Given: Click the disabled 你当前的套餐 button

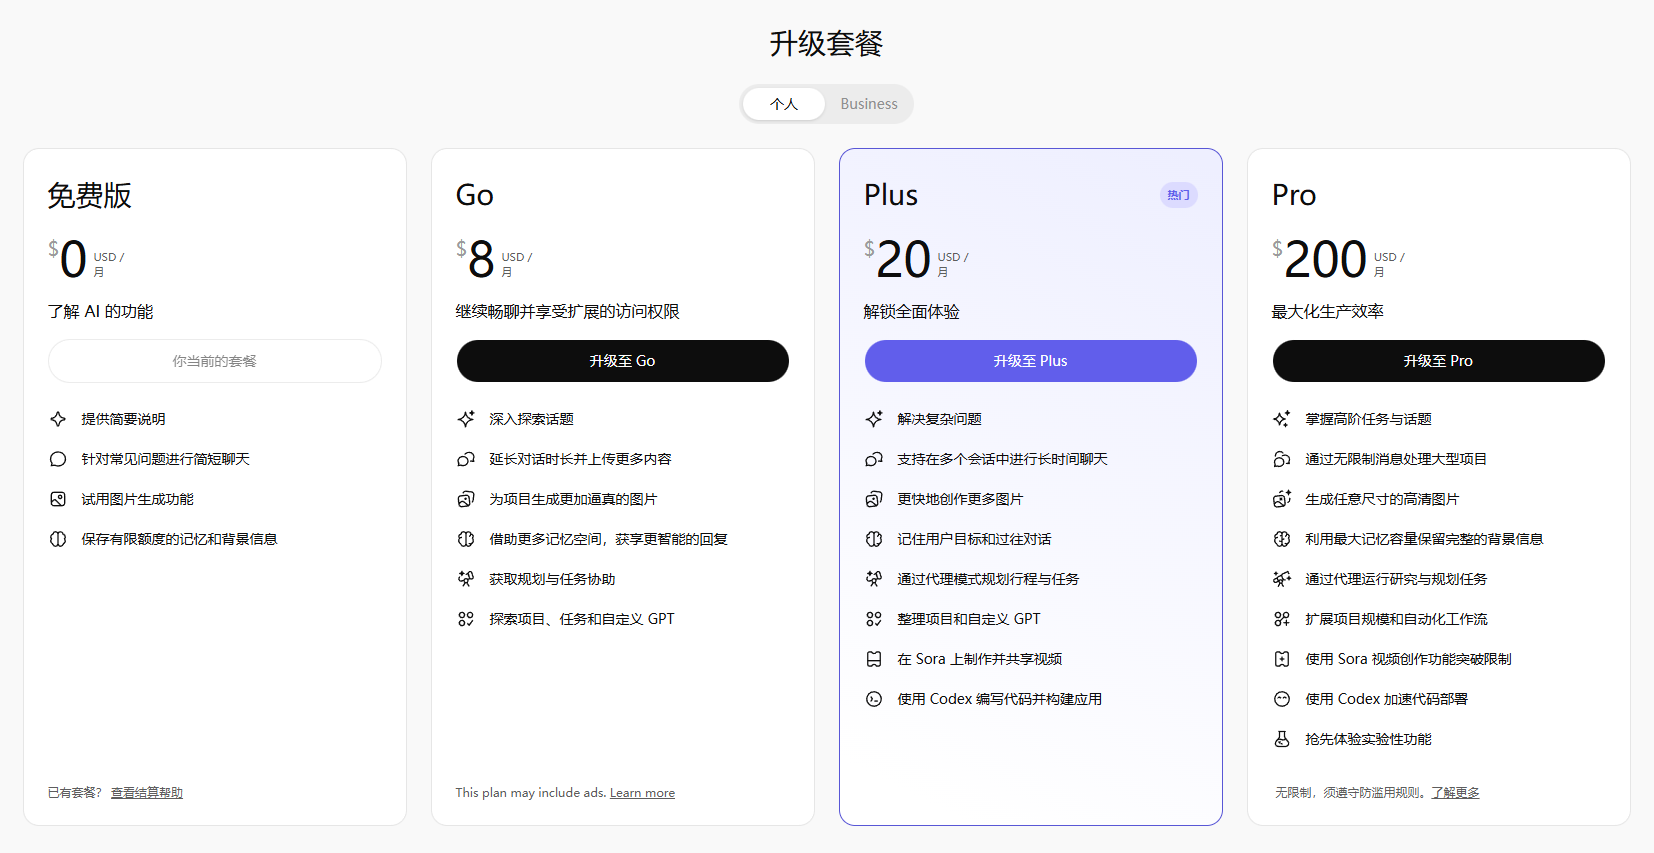Looking at the screenshot, I should coord(215,361).
